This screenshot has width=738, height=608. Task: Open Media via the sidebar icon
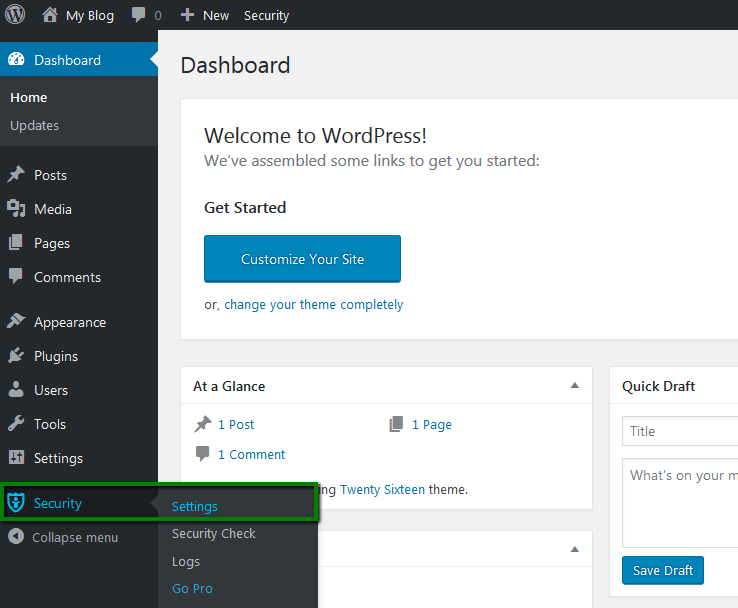click(x=16, y=209)
